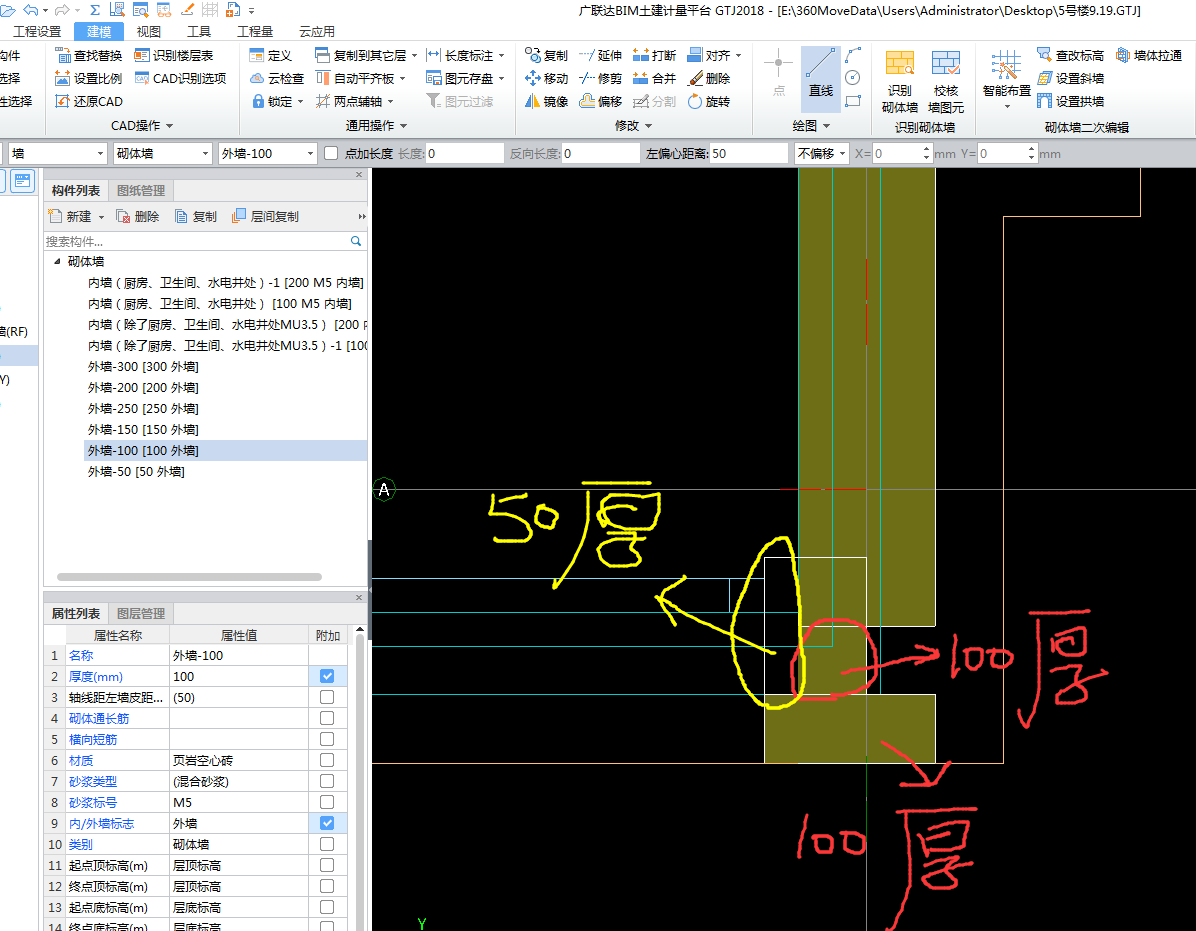The width and height of the screenshot is (1196, 931).
Task: Click 墙体拉通 wall extend-through tool
Action: (1149, 56)
